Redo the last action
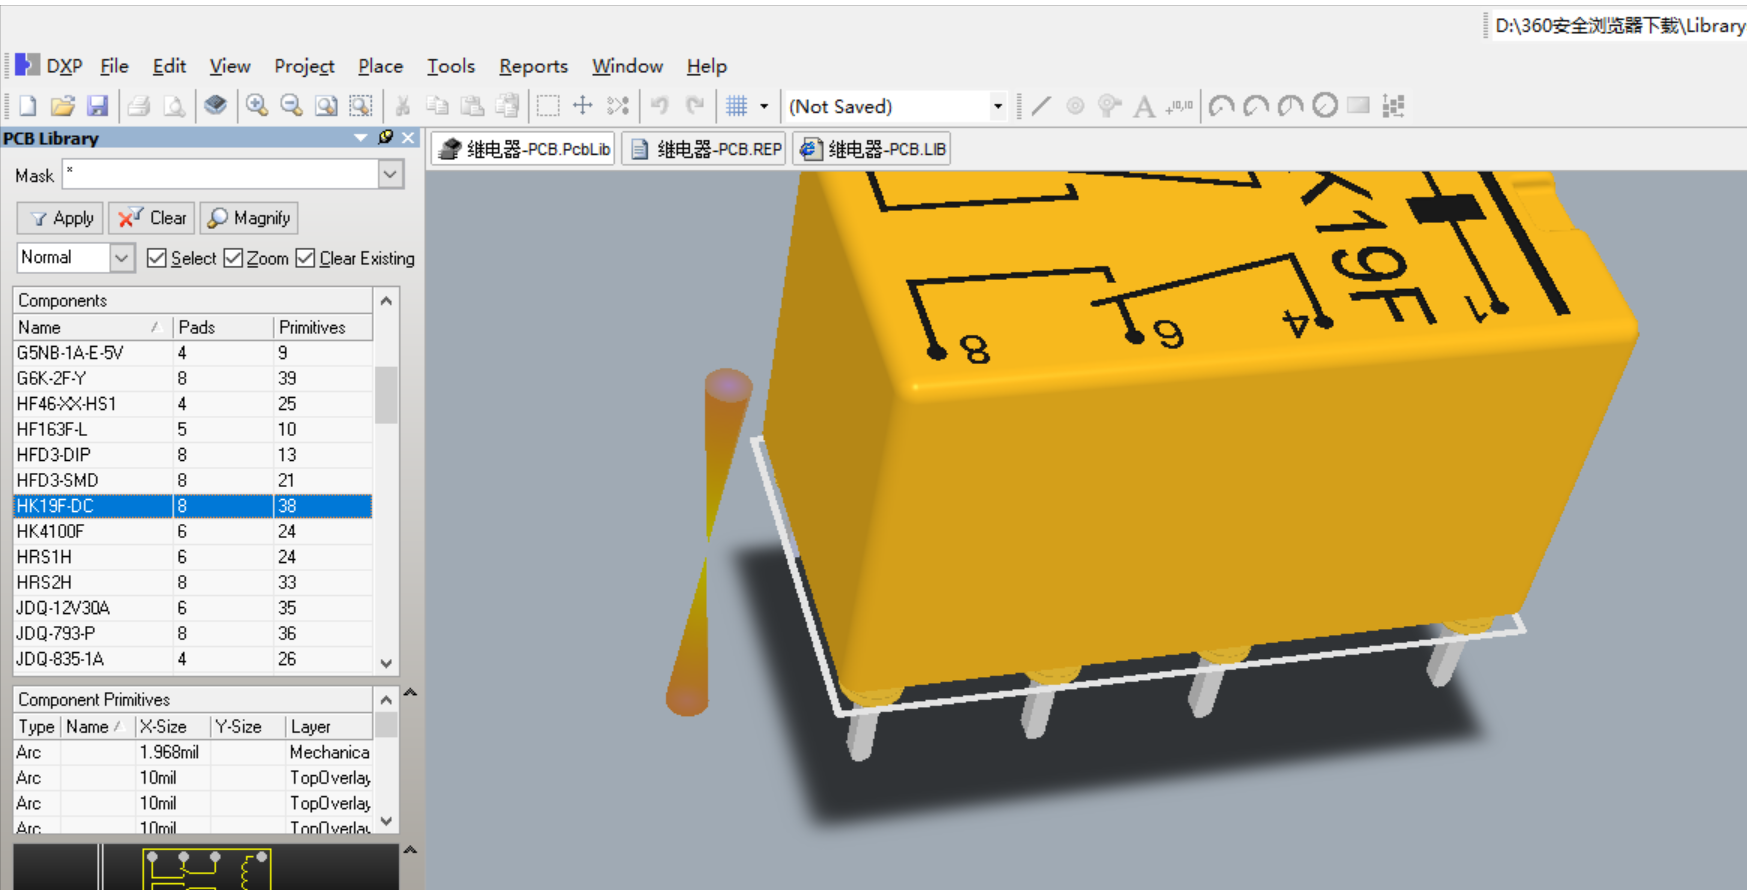This screenshot has height=890, width=1747. click(695, 106)
